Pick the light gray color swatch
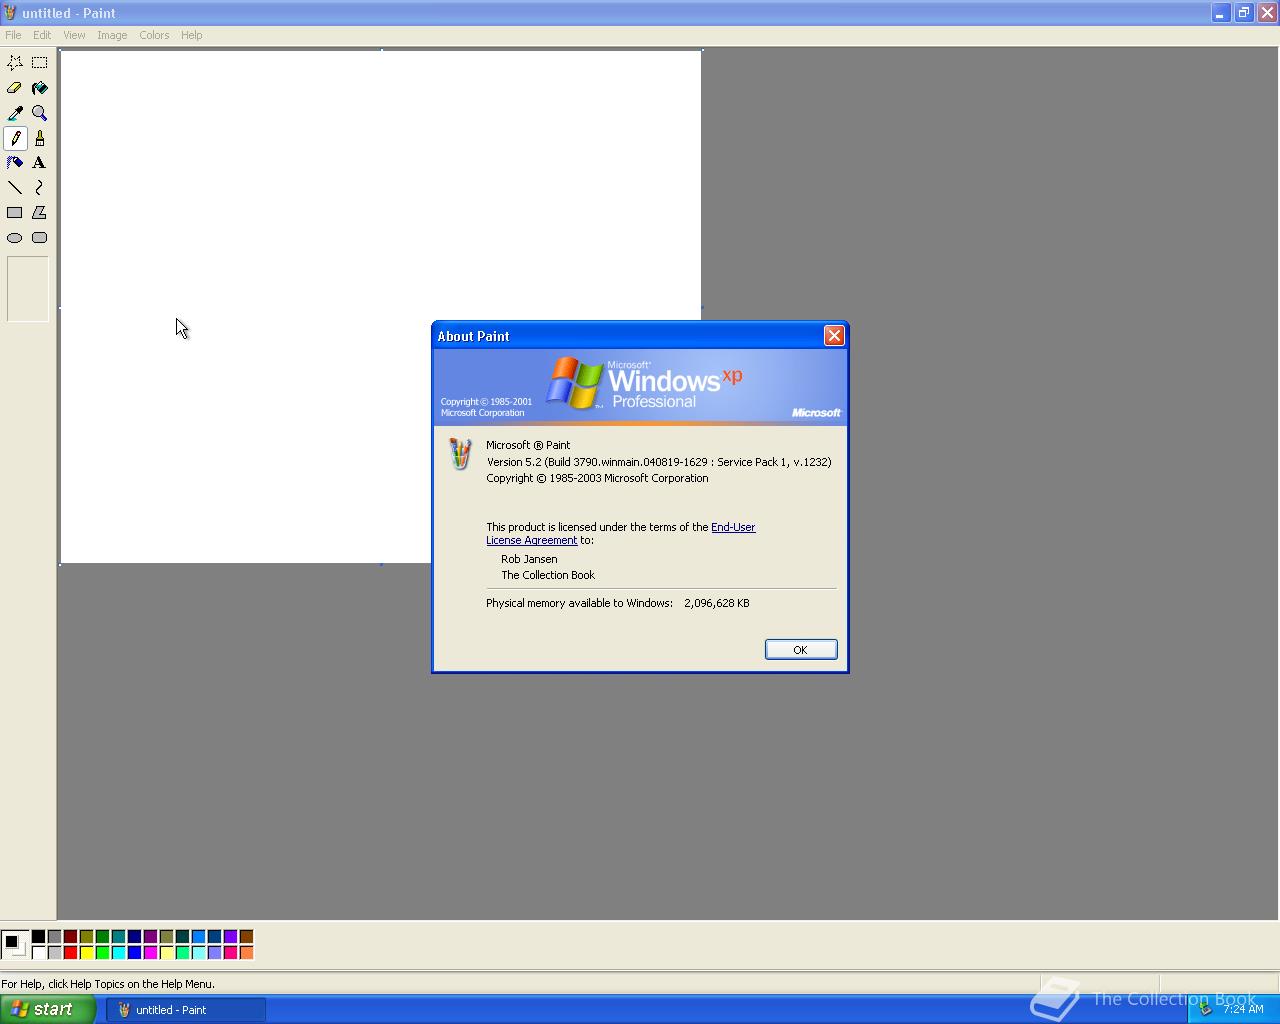This screenshot has width=1280, height=1024. click(55, 953)
